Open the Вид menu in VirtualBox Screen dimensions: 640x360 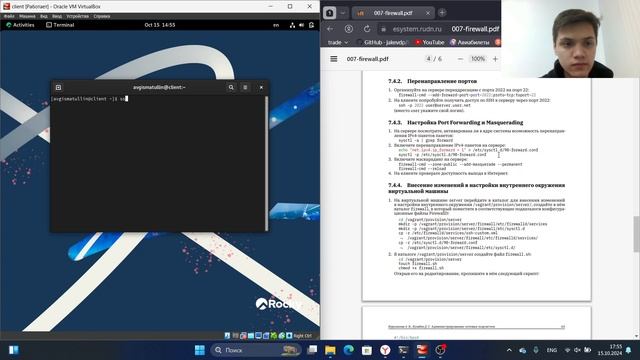coord(44,16)
